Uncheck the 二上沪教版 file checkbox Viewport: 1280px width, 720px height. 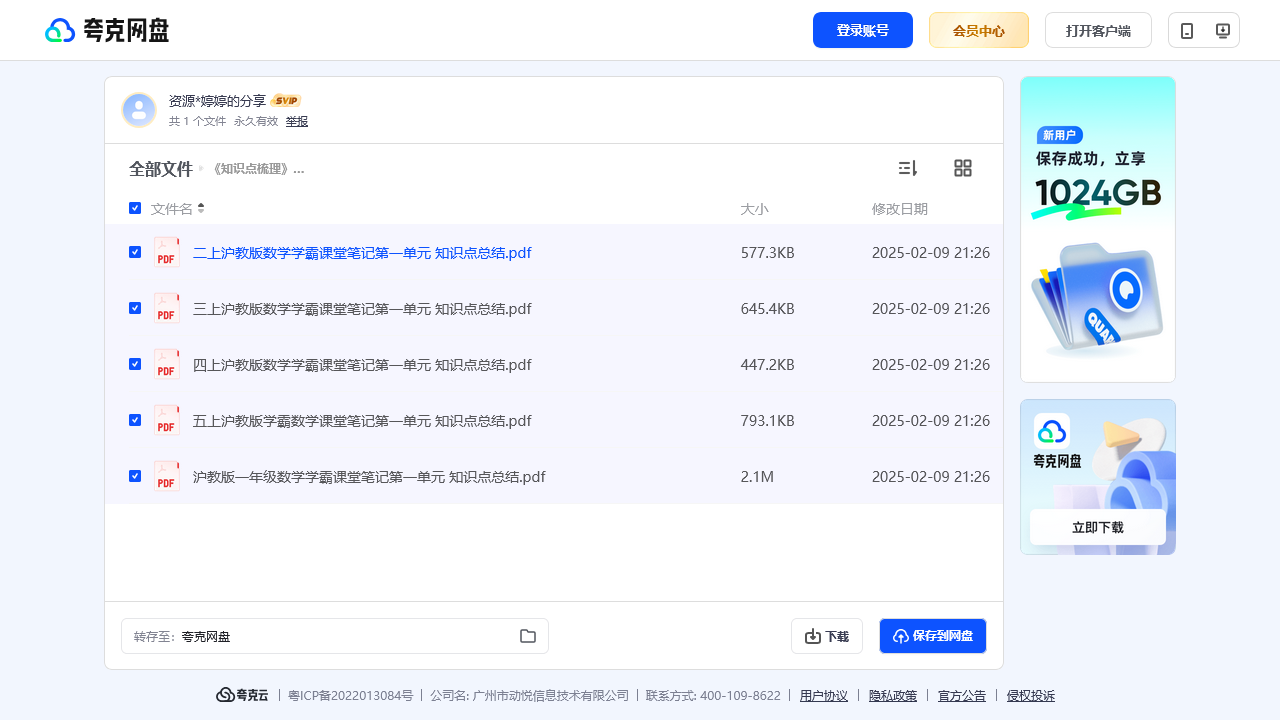(135, 252)
